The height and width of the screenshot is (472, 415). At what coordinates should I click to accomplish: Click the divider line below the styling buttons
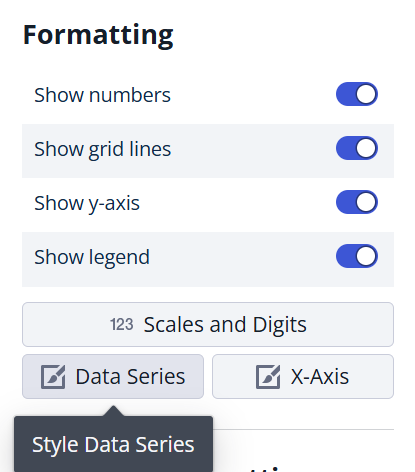[303, 429]
